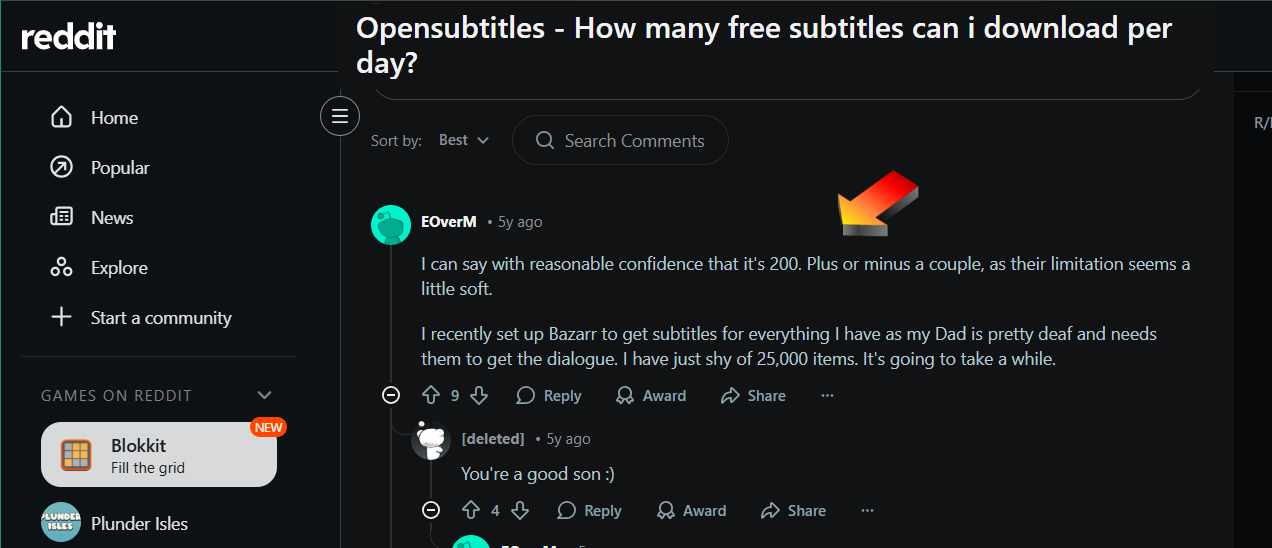Open EOverM user avatar
This screenshot has height=548, width=1272.
pos(391,224)
